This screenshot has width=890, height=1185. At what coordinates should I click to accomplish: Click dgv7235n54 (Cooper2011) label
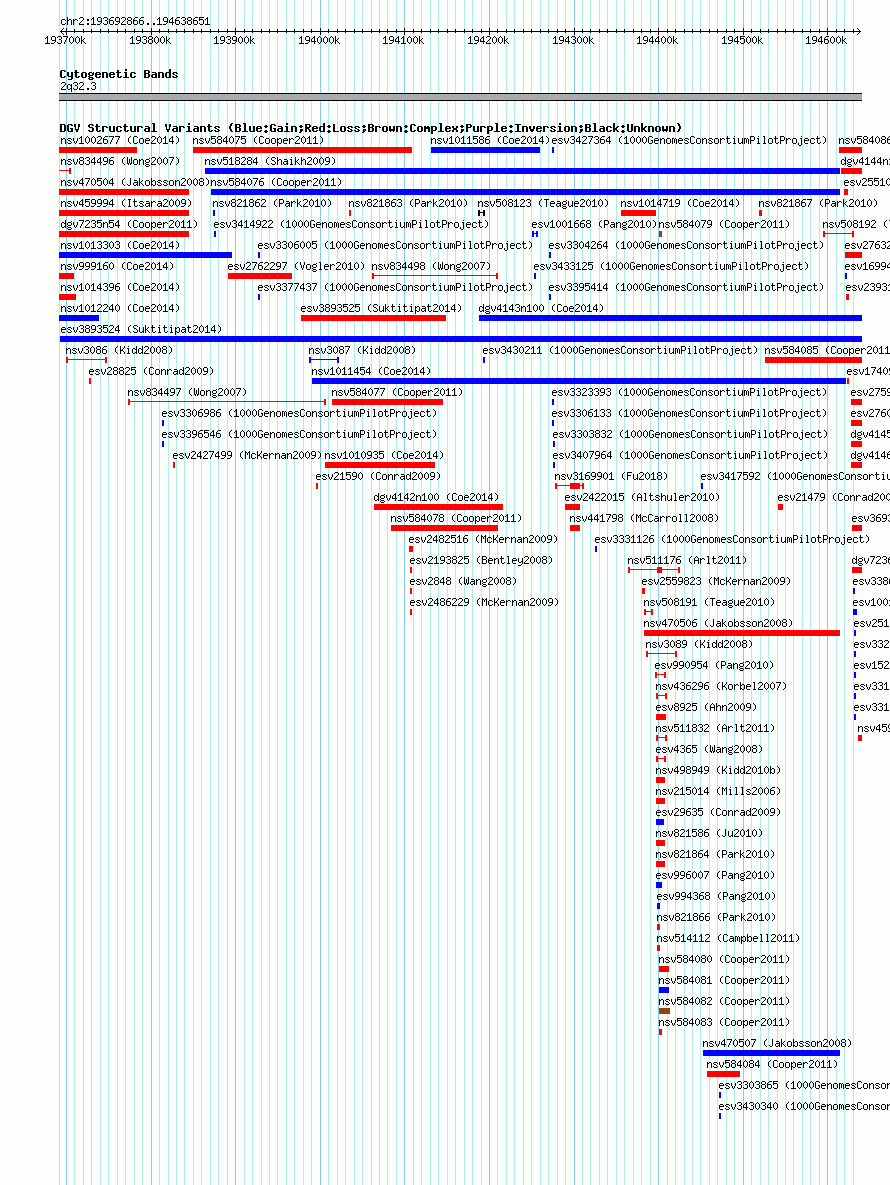pyautogui.click(x=129, y=224)
